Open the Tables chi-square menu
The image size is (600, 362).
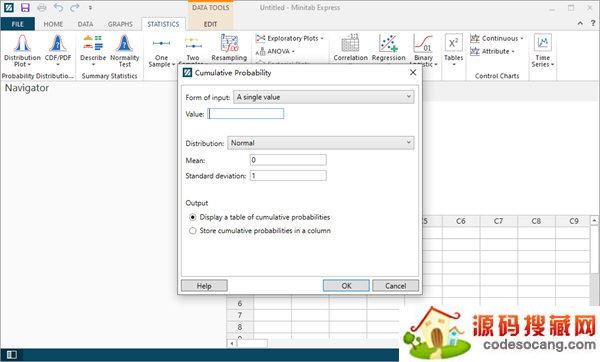click(453, 50)
